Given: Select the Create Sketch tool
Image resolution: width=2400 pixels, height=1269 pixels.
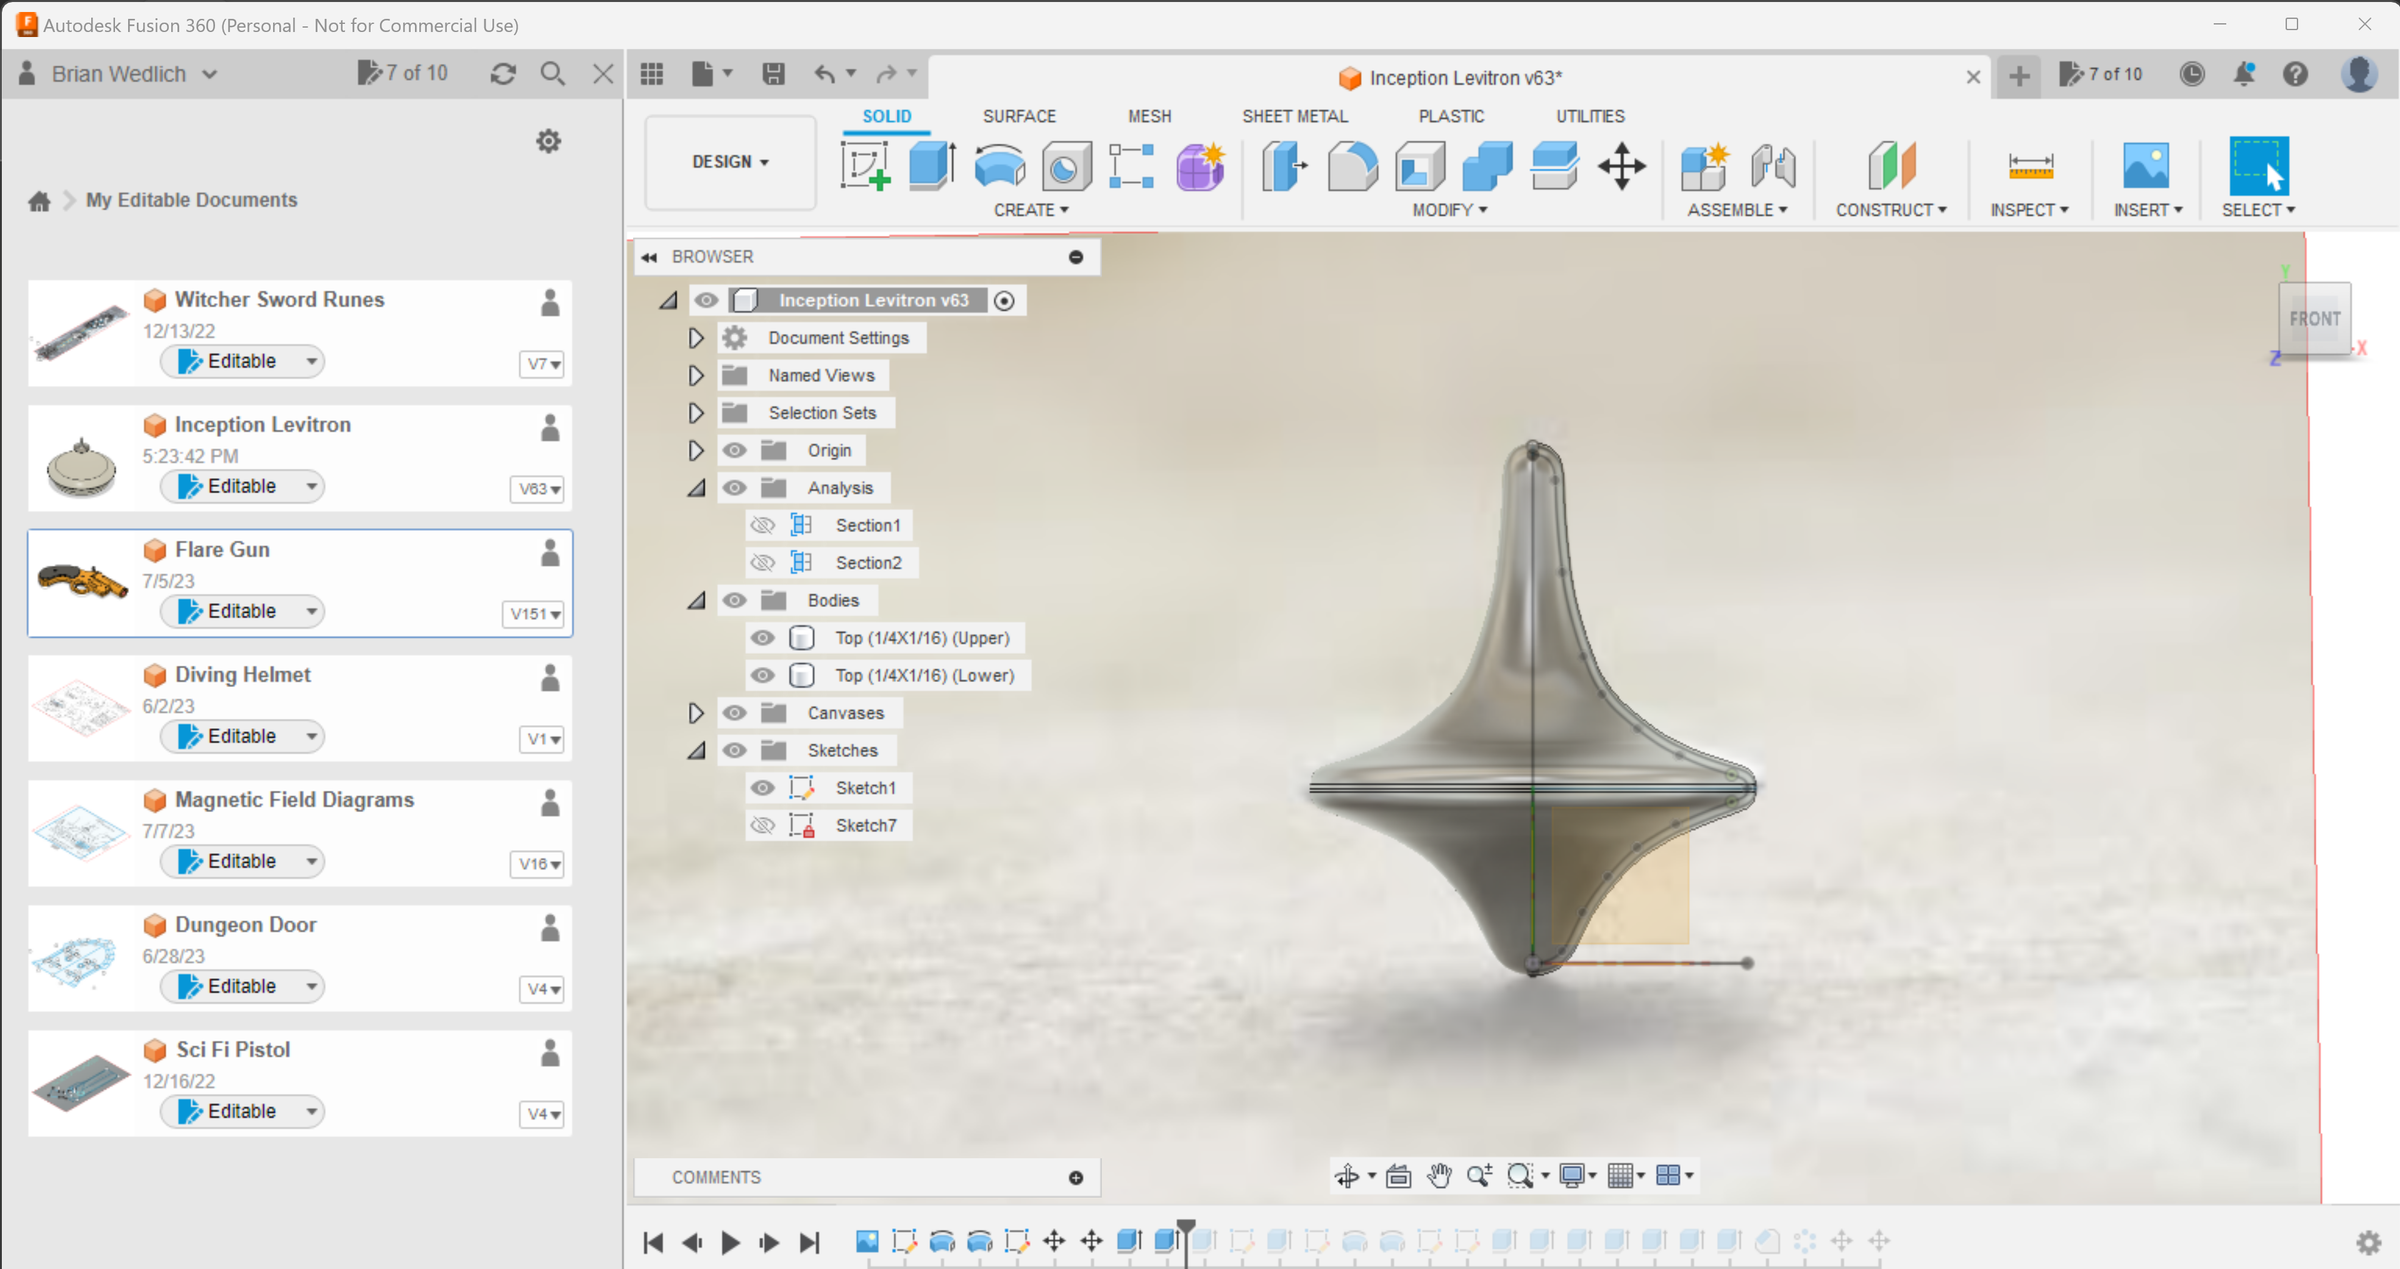Looking at the screenshot, I should (866, 166).
